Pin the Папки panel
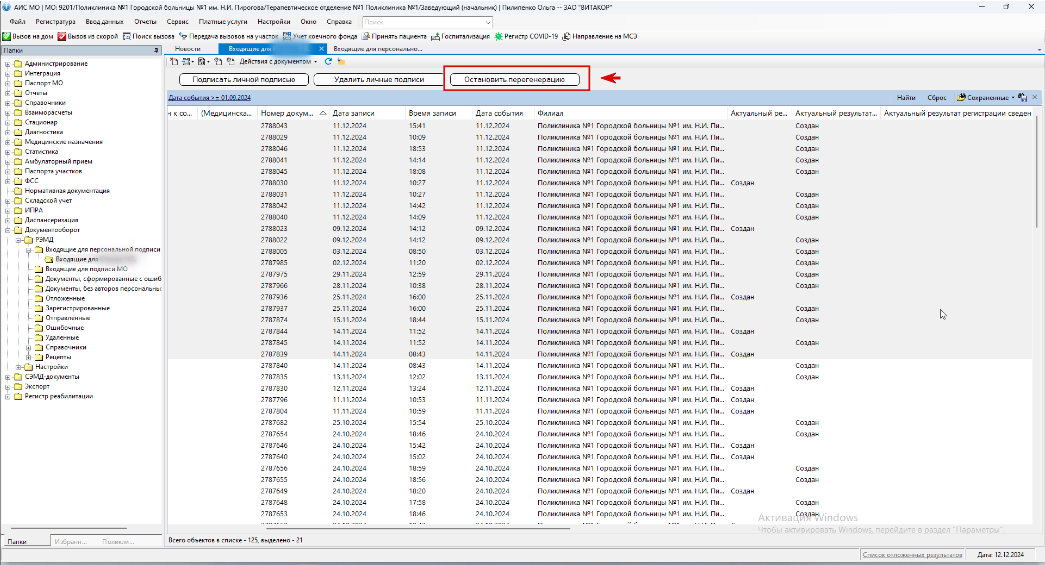The image size is (1045, 565). point(156,51)
